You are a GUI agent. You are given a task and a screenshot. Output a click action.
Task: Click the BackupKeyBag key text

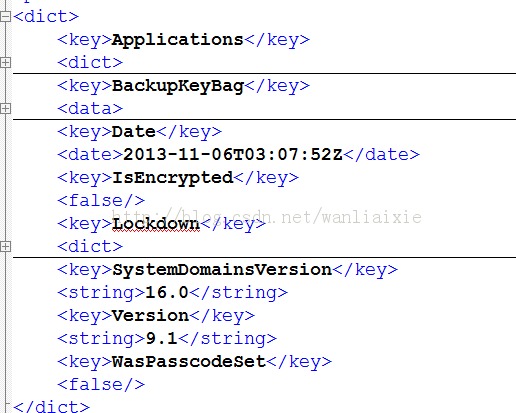pyautogui.click(x=178, y=87)
